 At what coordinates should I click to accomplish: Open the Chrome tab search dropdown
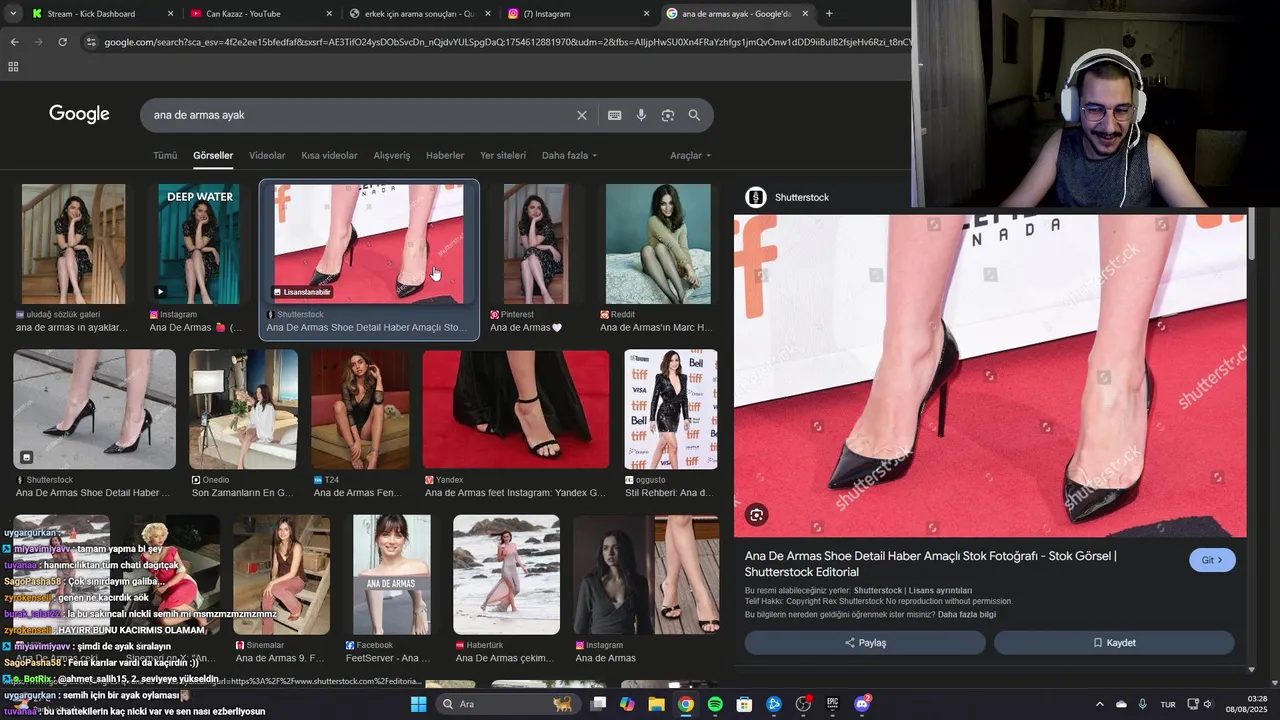pos(13,14)
